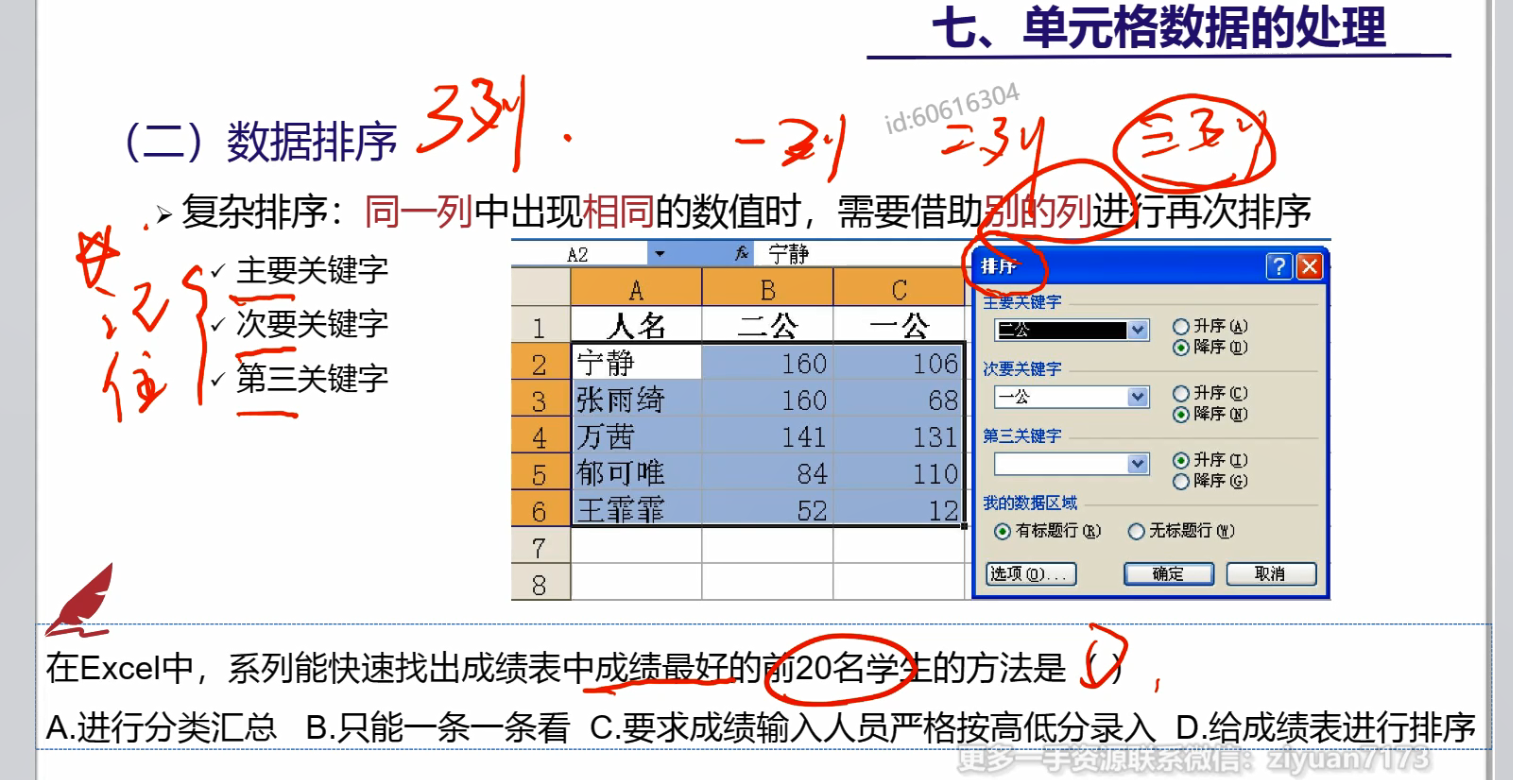The image size is (1513, 780).
Task: Select row 1 header
Action: (x=540, y=326)
